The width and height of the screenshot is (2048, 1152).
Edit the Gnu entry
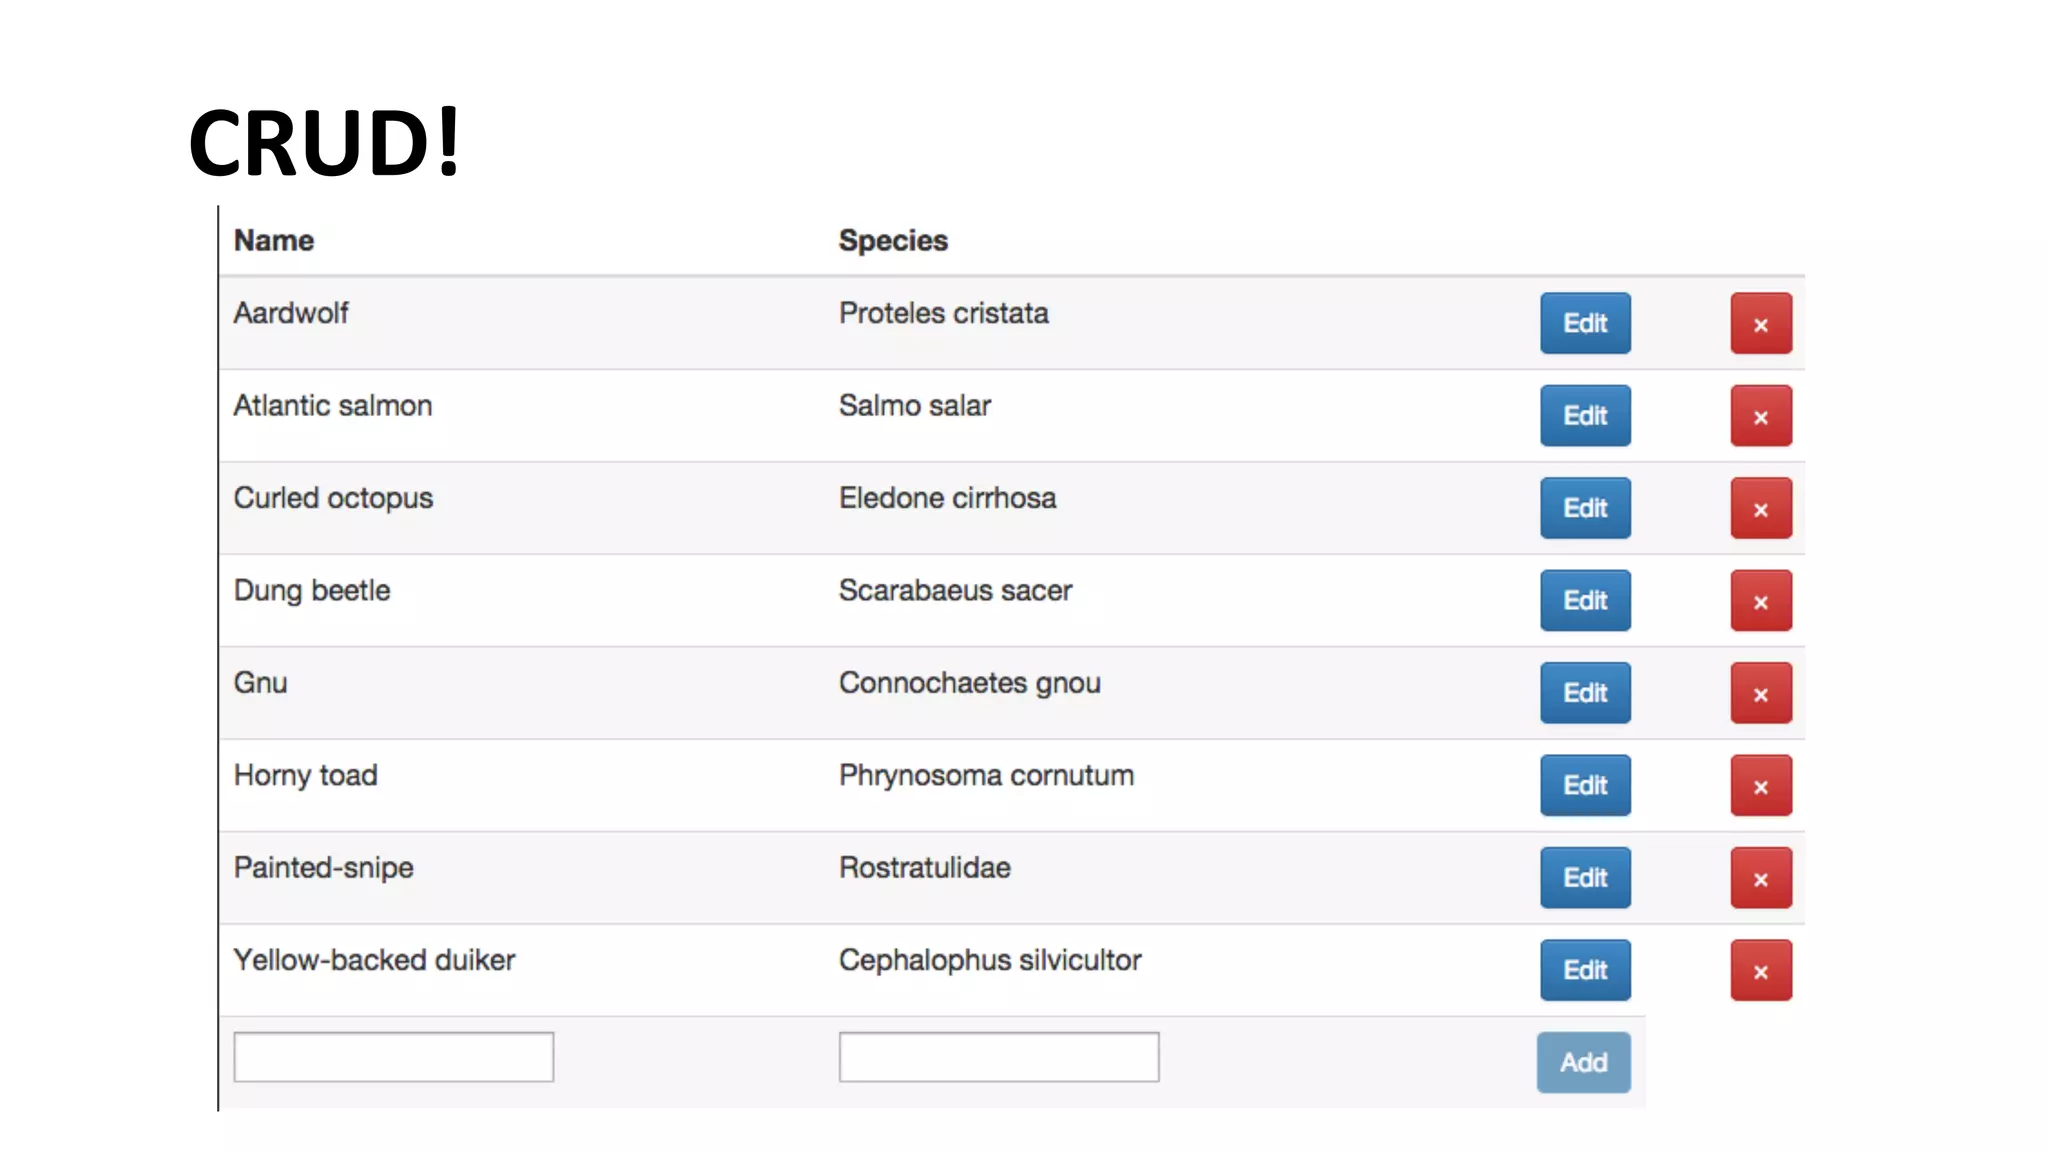tap(1584, 693)
